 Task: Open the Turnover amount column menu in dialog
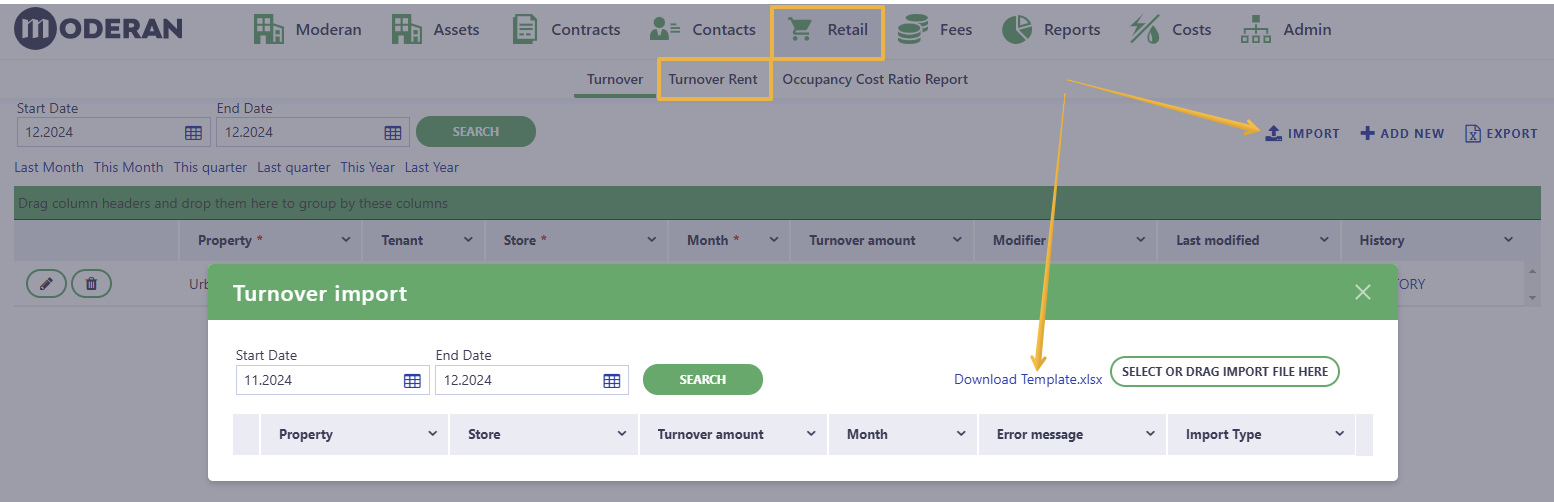(811, 434)
